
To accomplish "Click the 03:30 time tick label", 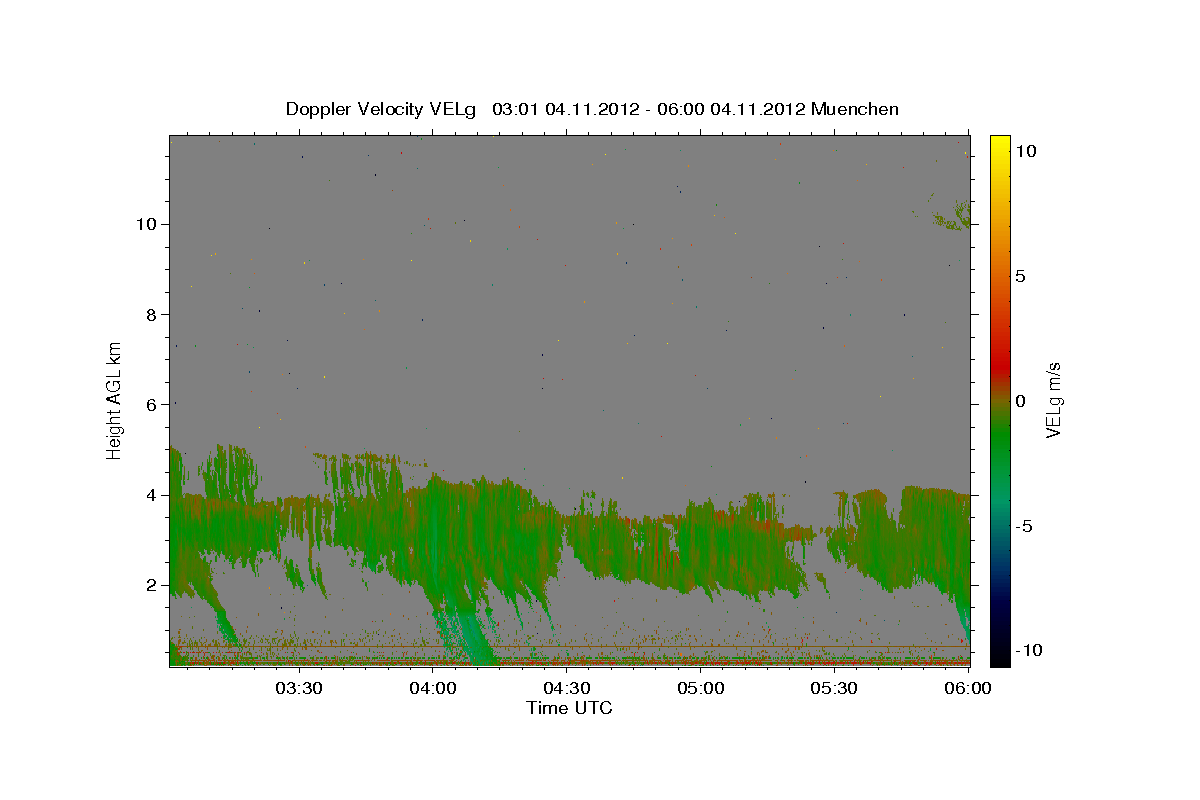I will 298,688.
